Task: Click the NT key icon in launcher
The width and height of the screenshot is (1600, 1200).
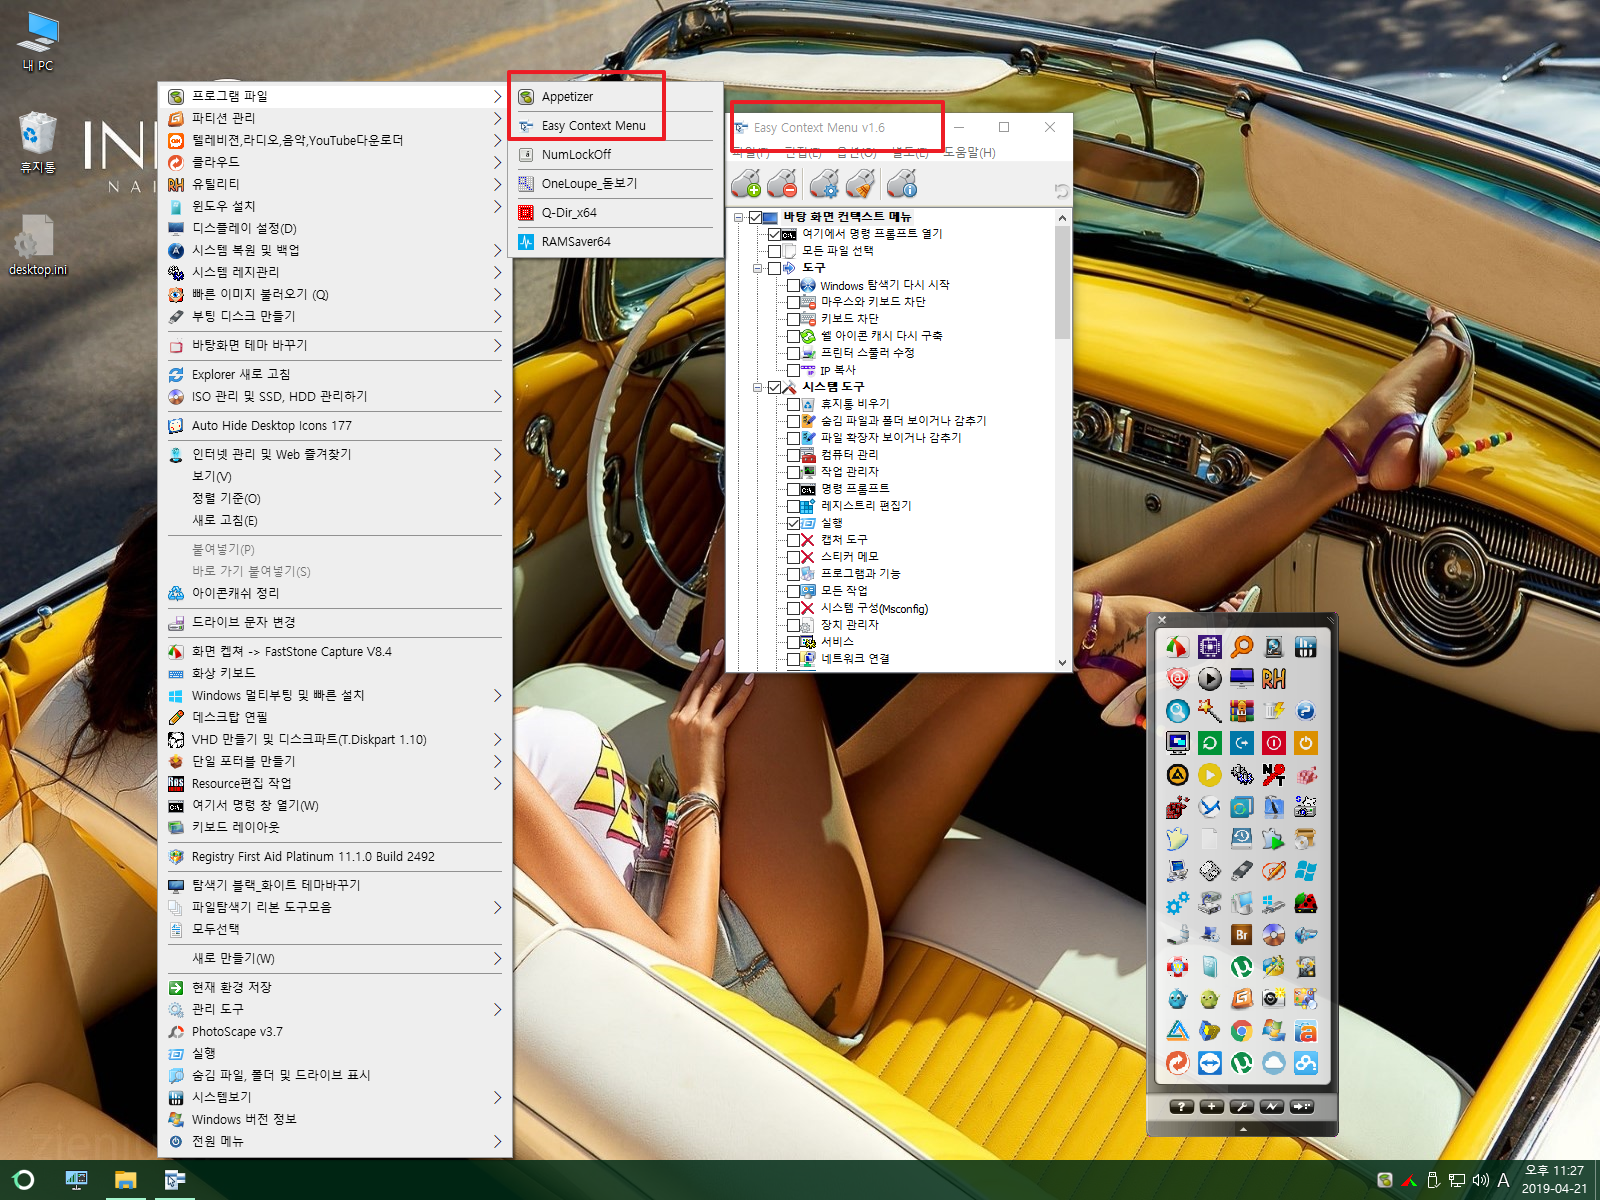Action: point(1274,775)
